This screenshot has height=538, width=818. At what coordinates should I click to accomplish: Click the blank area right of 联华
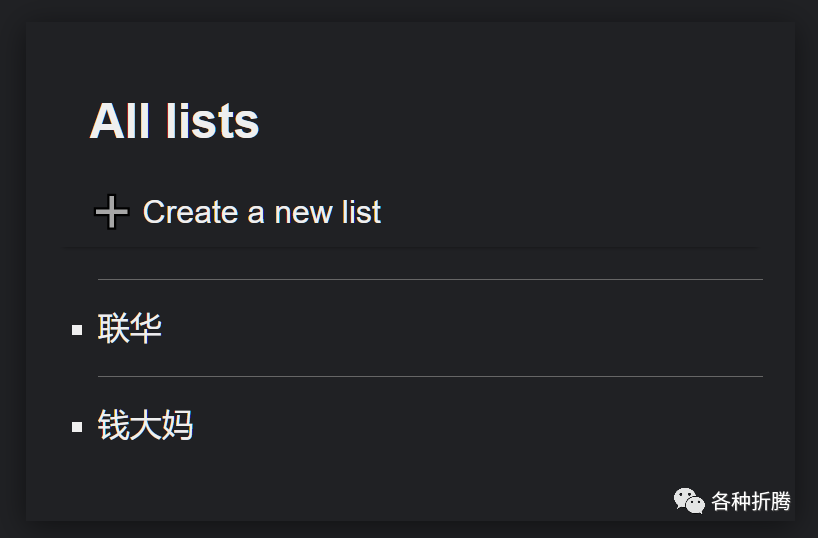click(450, 328)
